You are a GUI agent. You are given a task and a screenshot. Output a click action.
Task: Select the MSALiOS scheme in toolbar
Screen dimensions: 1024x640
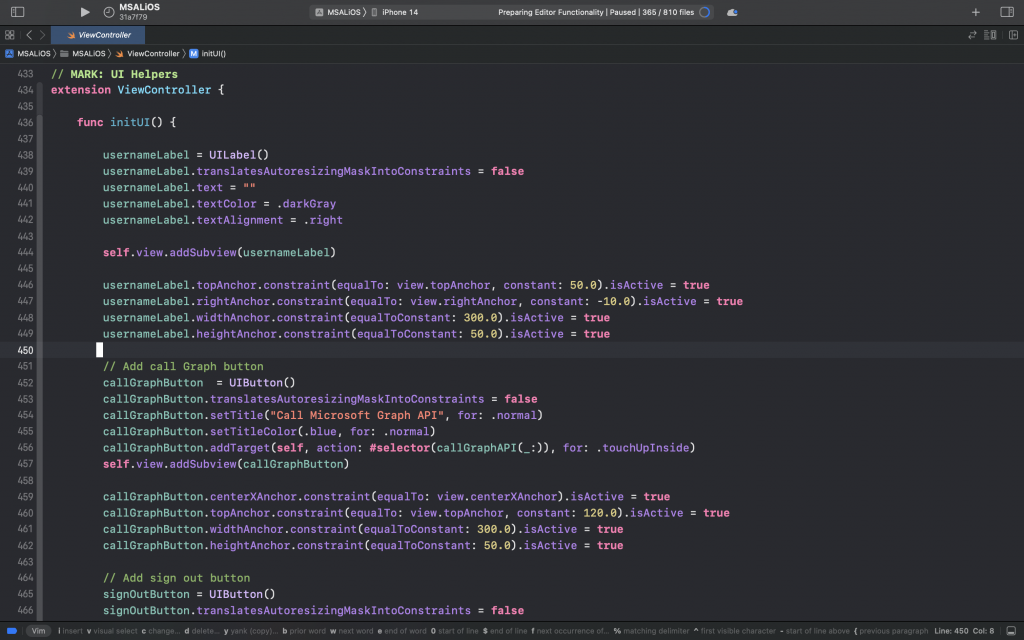[x=338, y=12]
